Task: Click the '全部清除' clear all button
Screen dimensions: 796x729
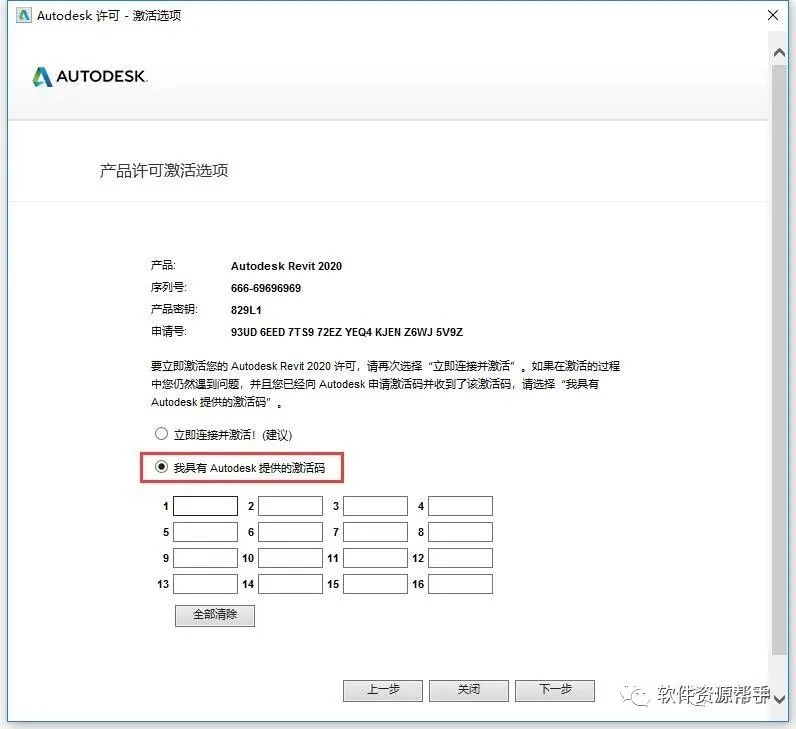Action: (215, 615)
